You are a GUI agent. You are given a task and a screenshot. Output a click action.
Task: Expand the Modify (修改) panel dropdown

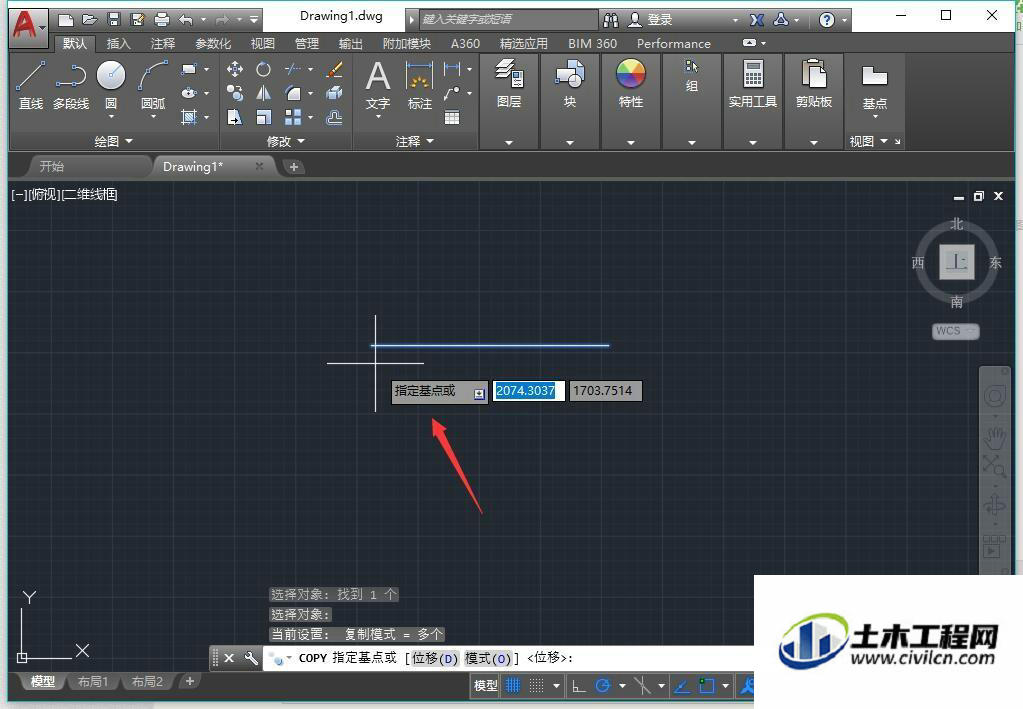pyautogui.click(x=285, y=141)
